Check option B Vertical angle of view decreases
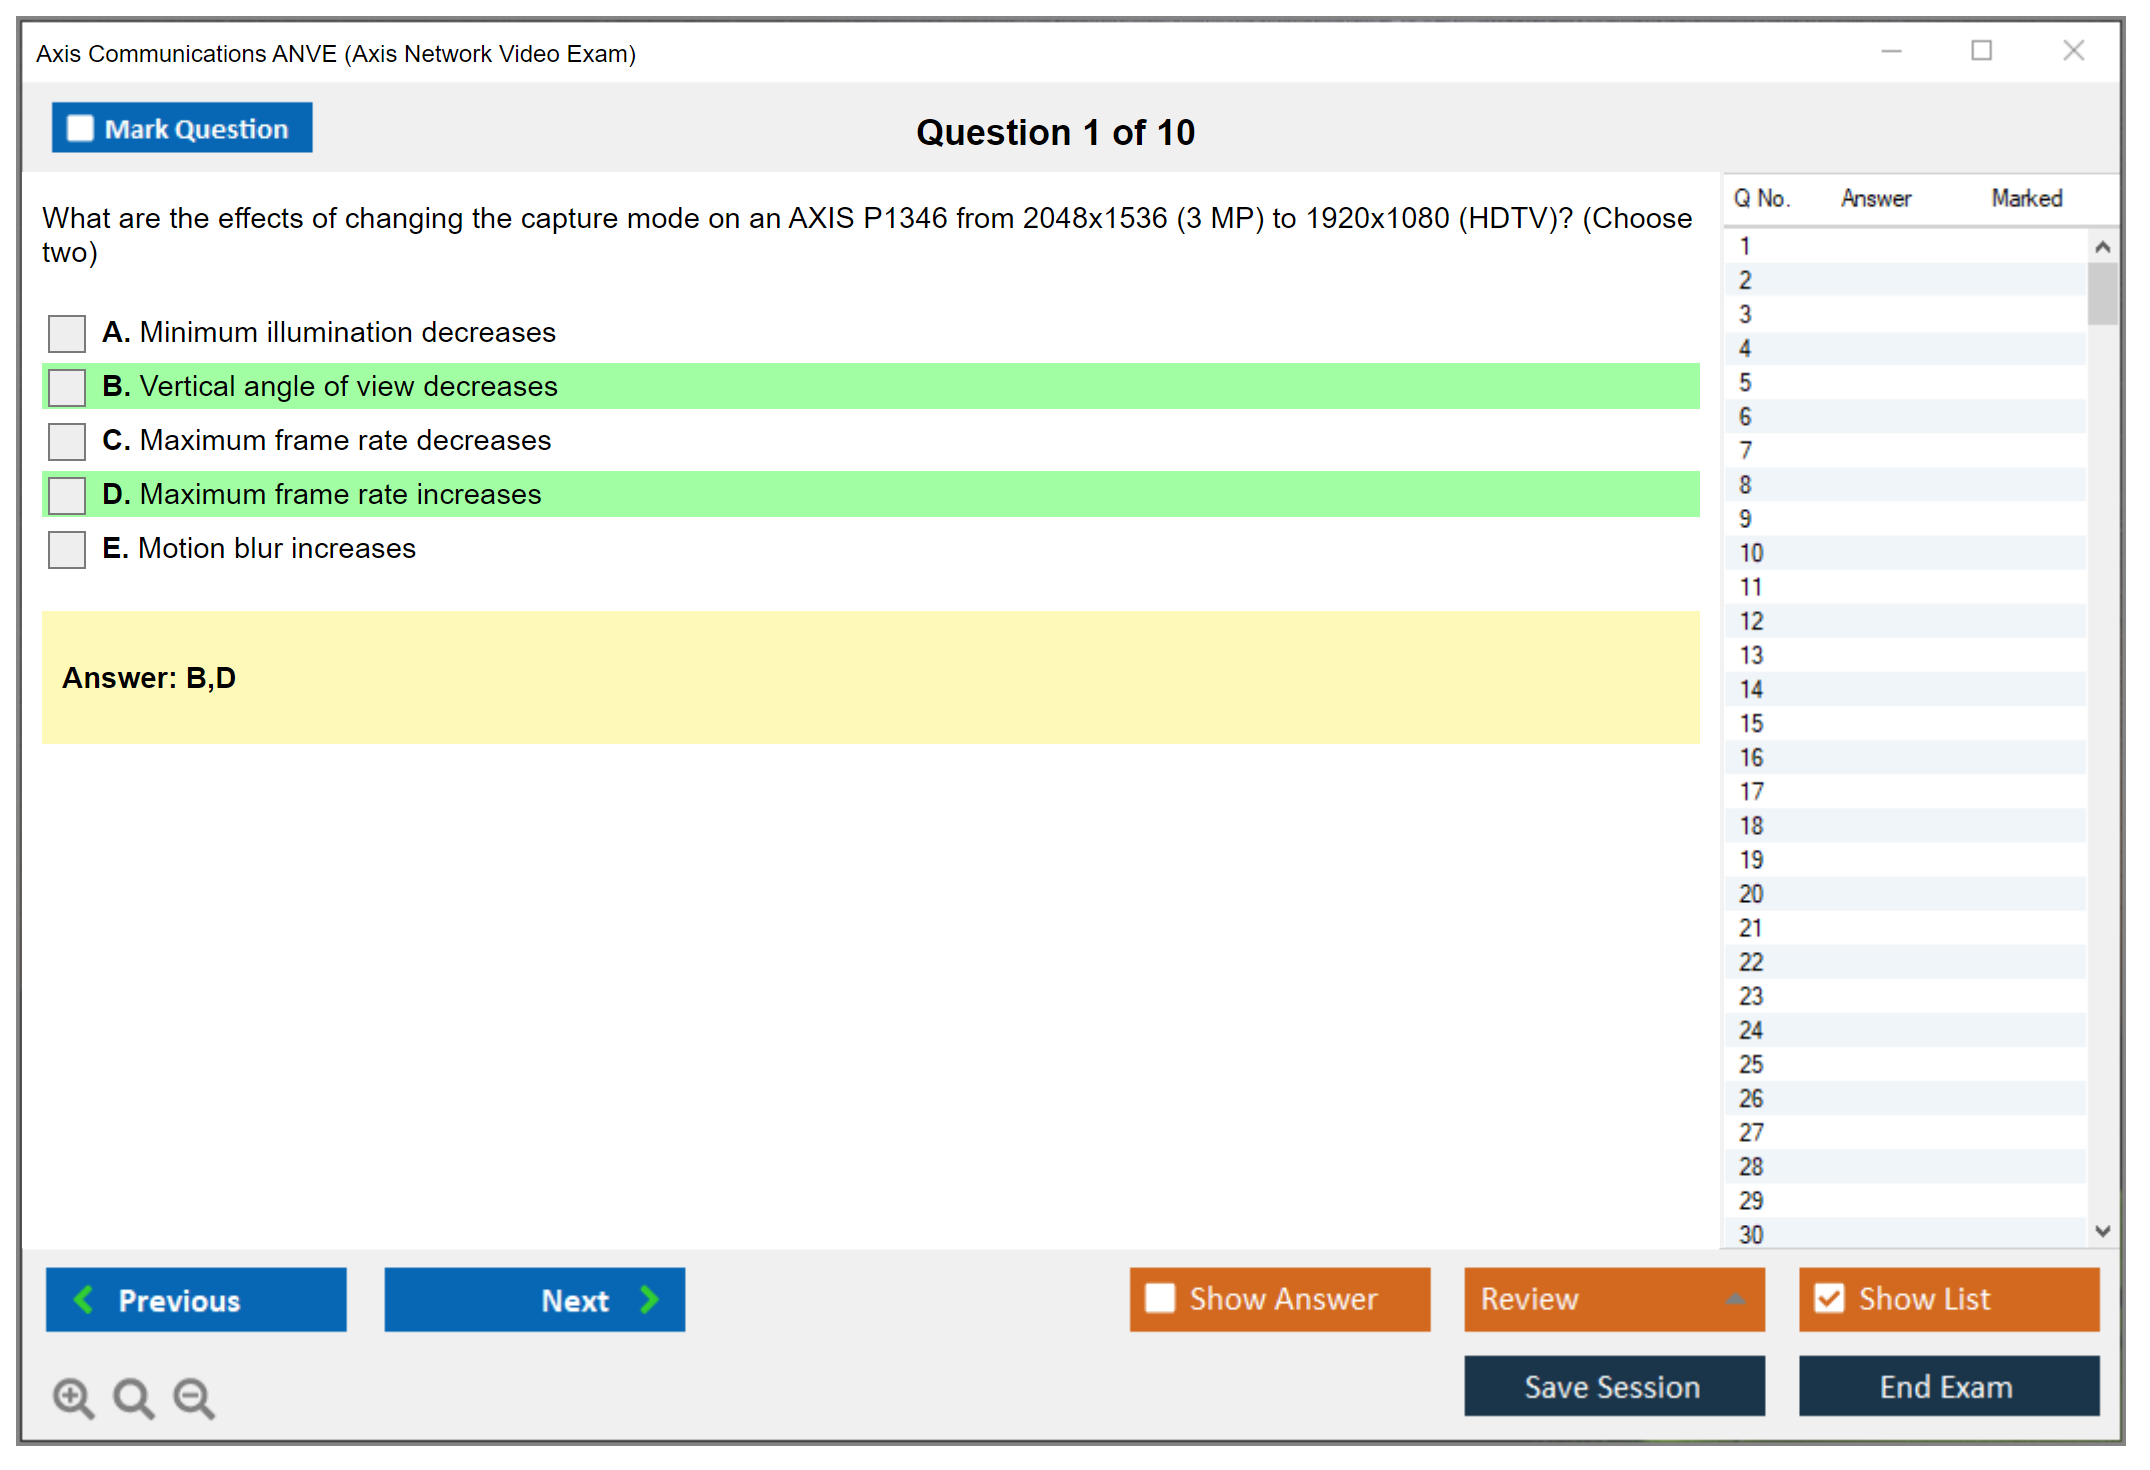This screenshot has height=1470, width=2150. pos(67,387)
